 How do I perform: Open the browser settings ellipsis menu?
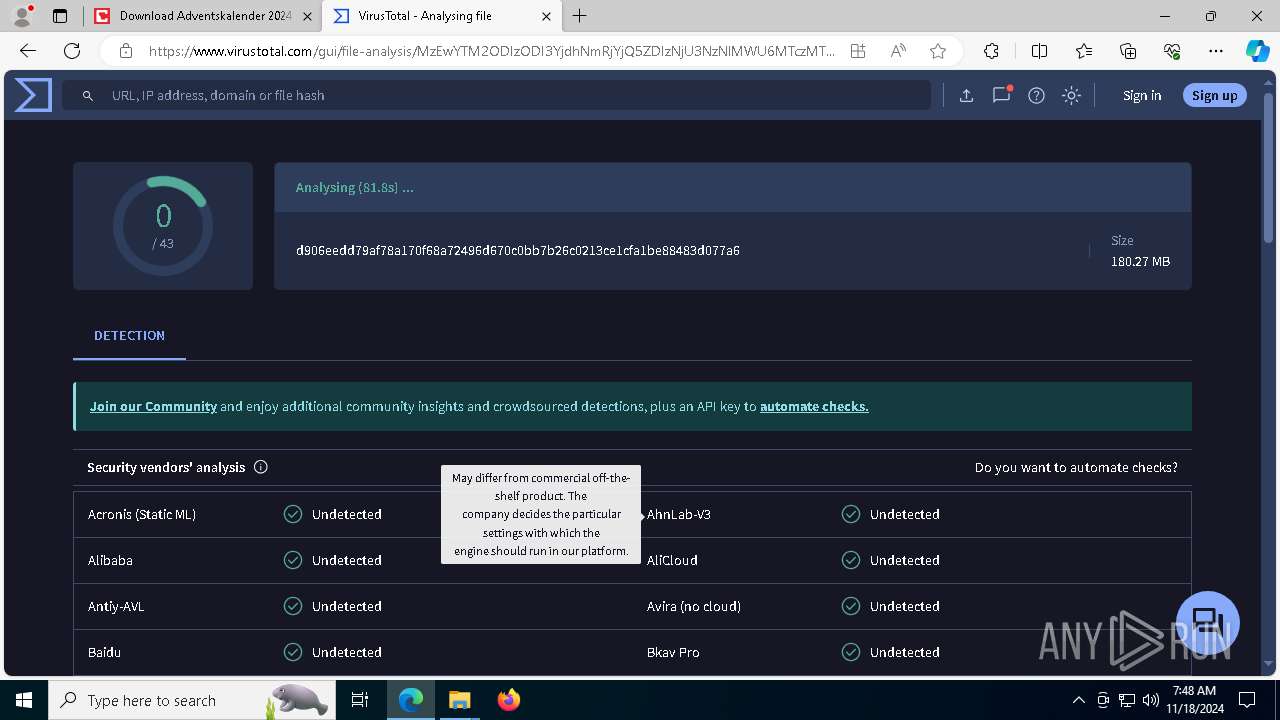pos(1216,51)
